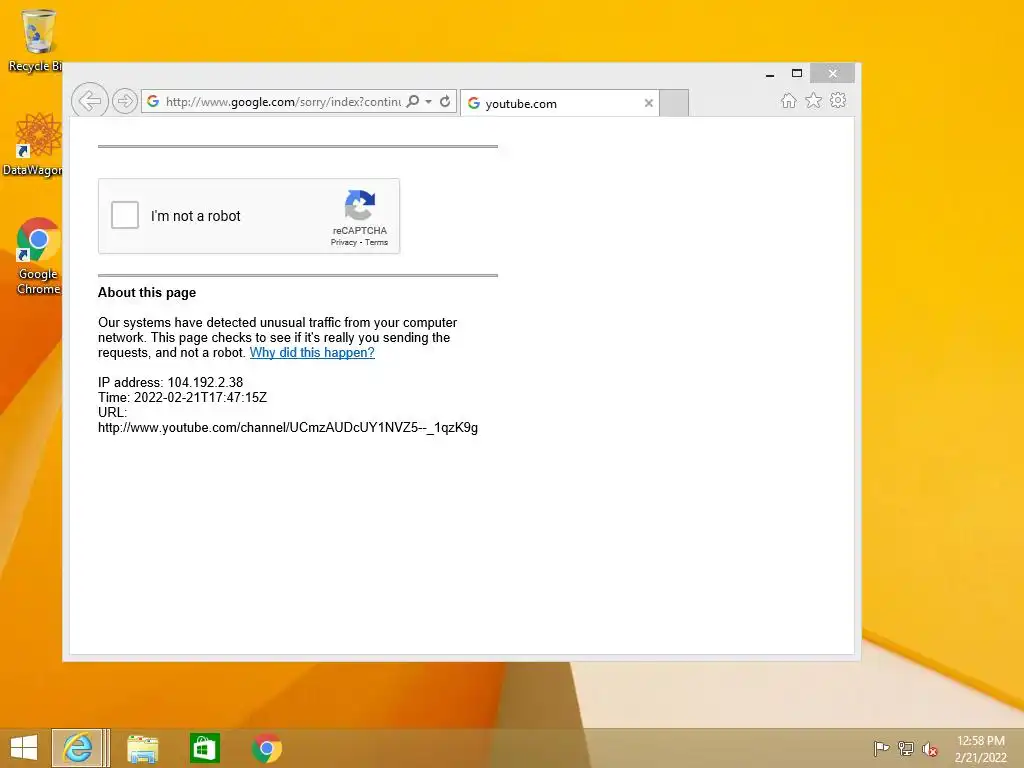Screen dimensions: 1024x768
Task: Expand the address bar autocomplete dropdown arrow
Action: coord(428,101)
